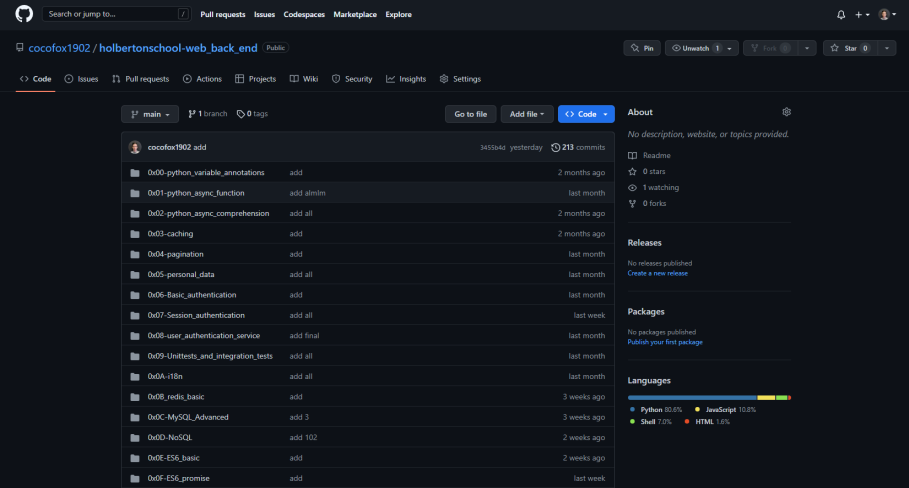Image resolution: width=909 pixels, height=488 pixels.
Task: Open folder 0x06-Basic_authentication
Action: 192,295
